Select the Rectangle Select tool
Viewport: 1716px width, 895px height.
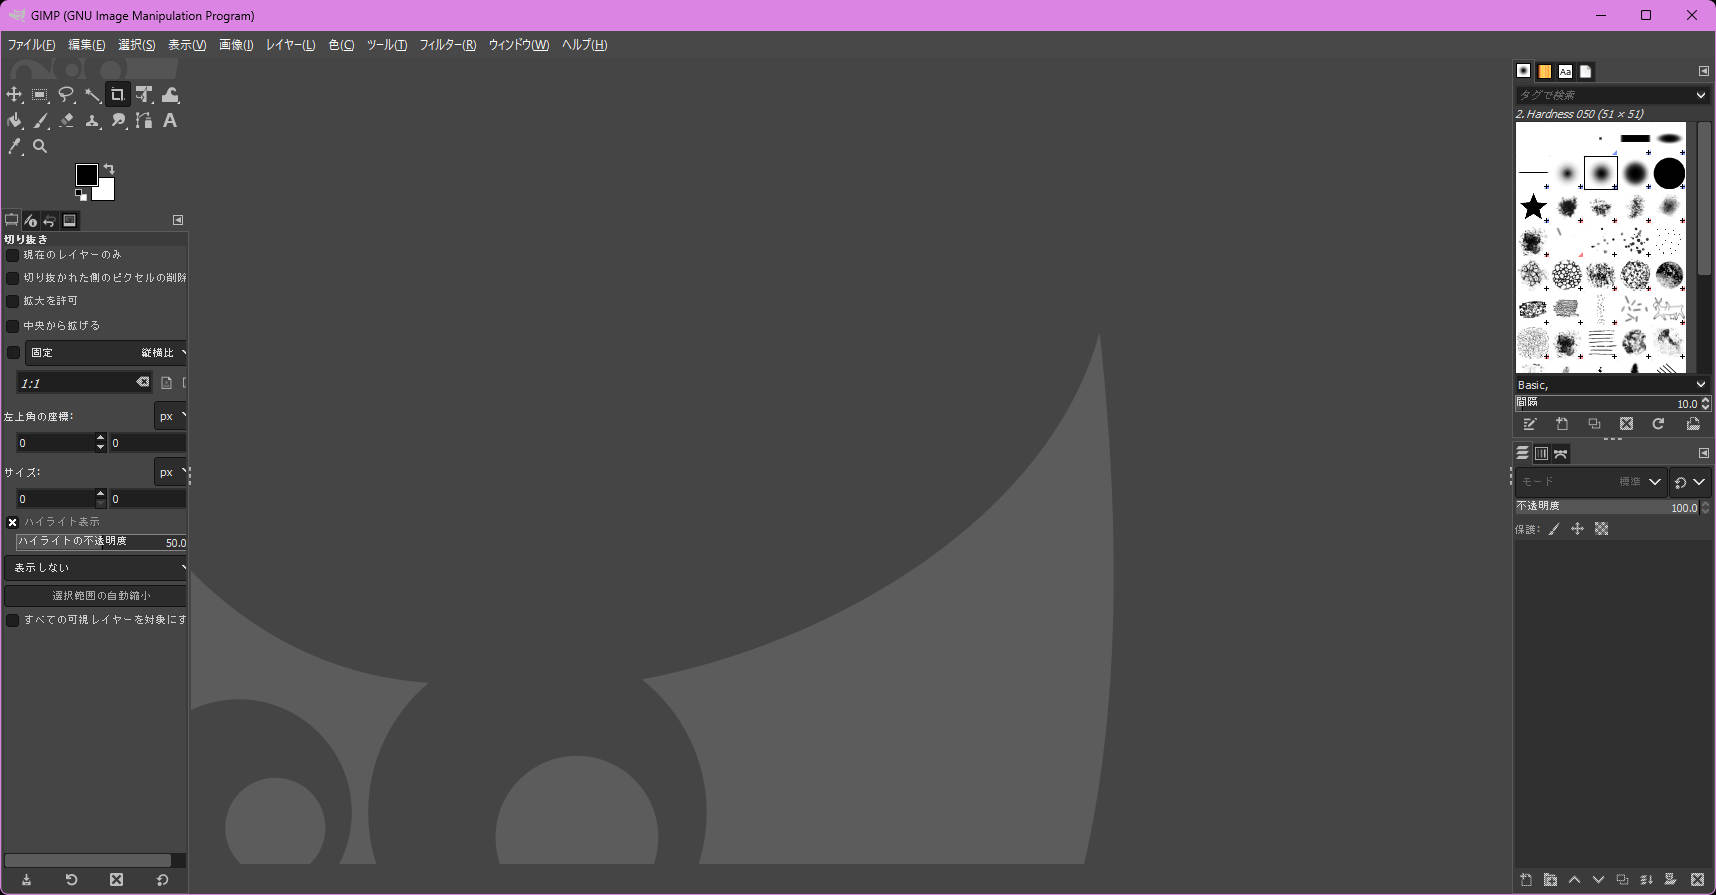[x=40, y=95]
